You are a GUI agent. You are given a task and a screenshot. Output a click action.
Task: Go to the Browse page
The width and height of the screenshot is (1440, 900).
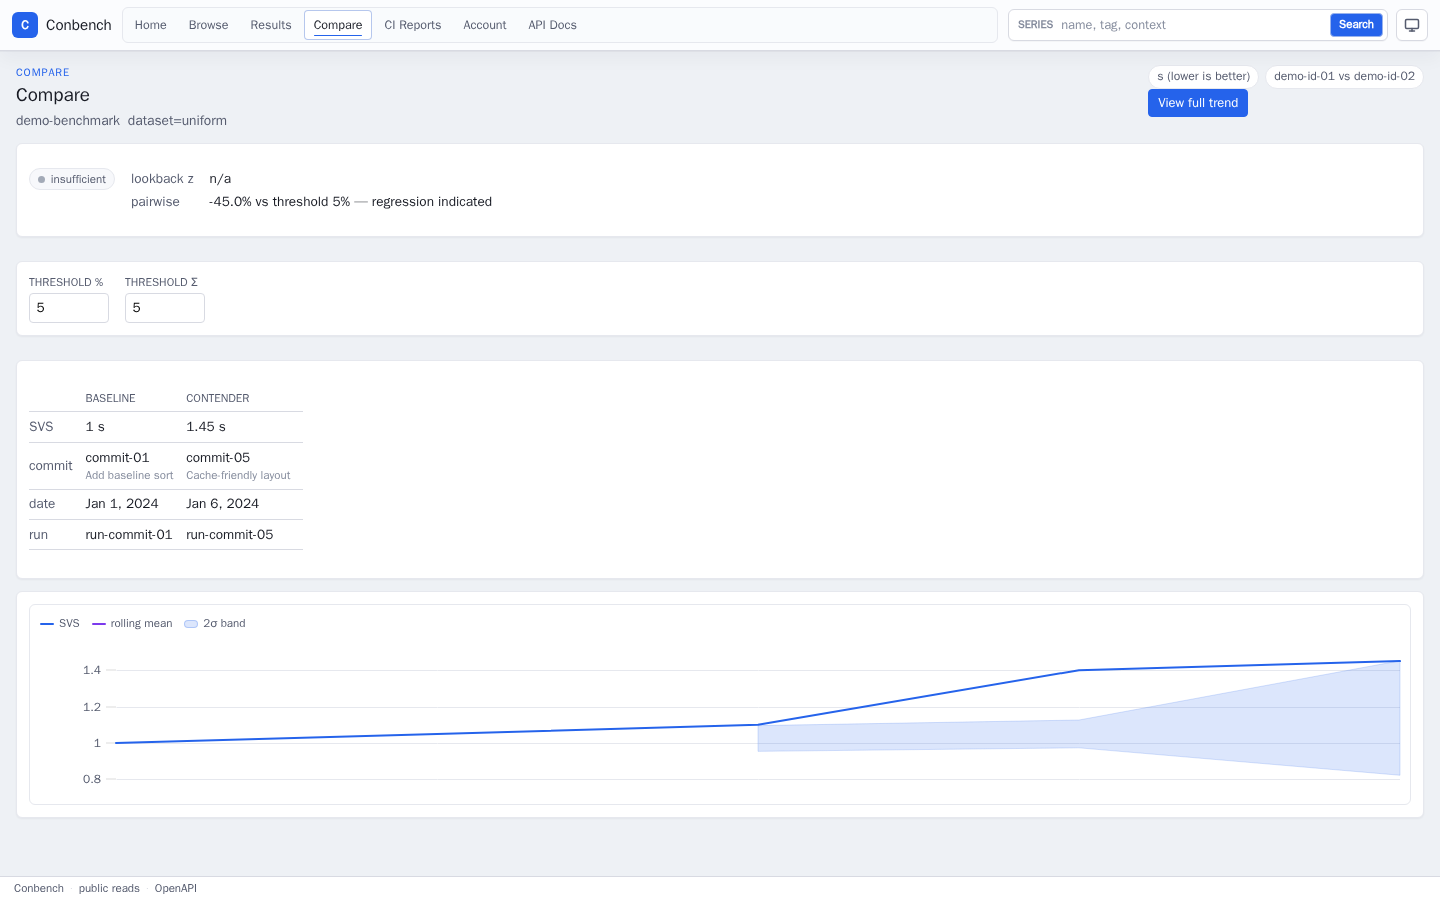click(209, 25)
